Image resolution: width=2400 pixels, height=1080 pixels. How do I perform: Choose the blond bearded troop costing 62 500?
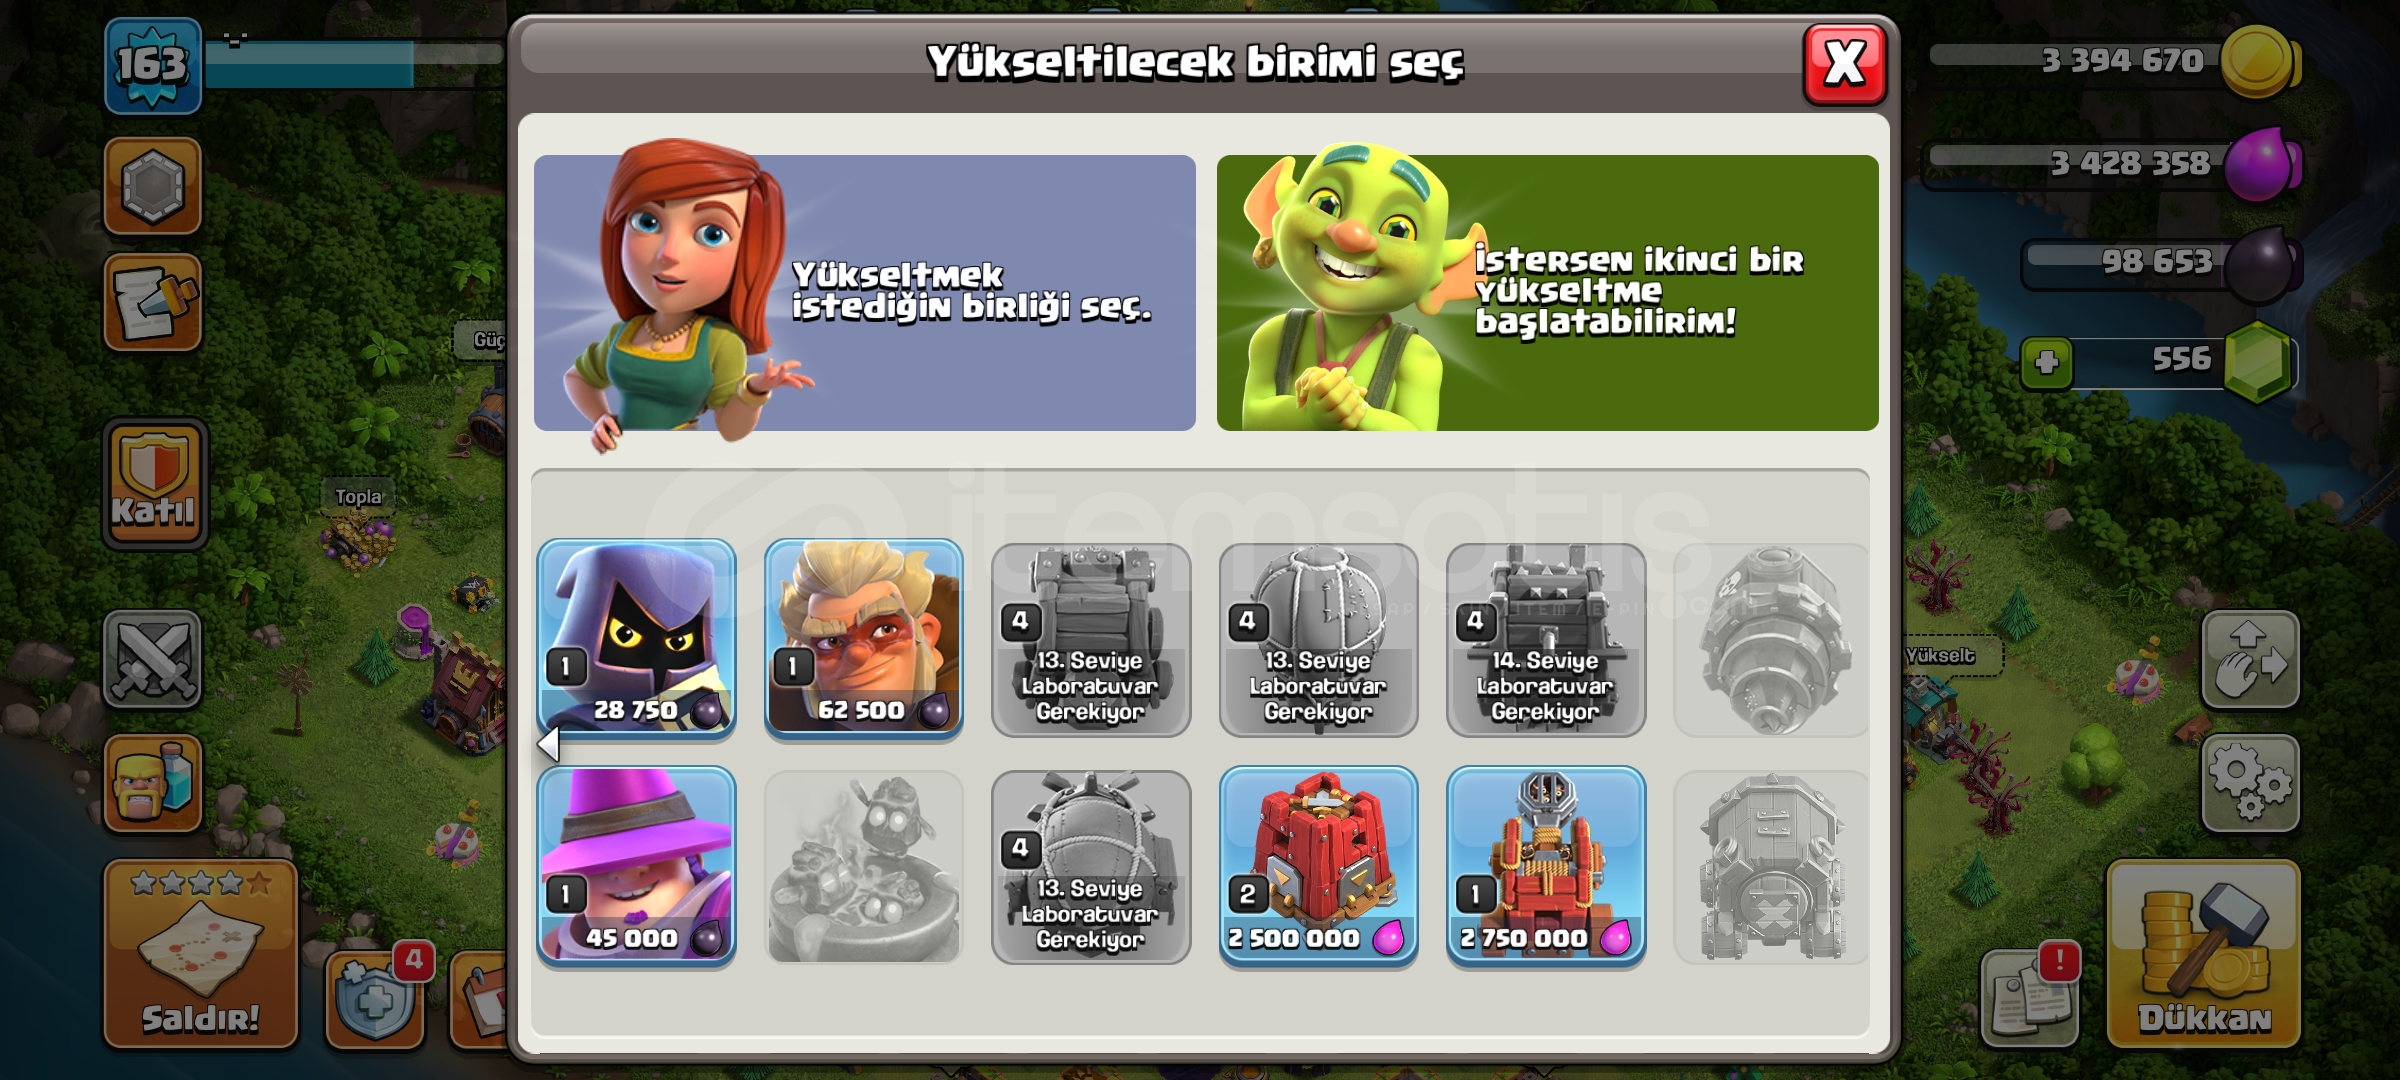pyautogui.click(x=863, y=639)
